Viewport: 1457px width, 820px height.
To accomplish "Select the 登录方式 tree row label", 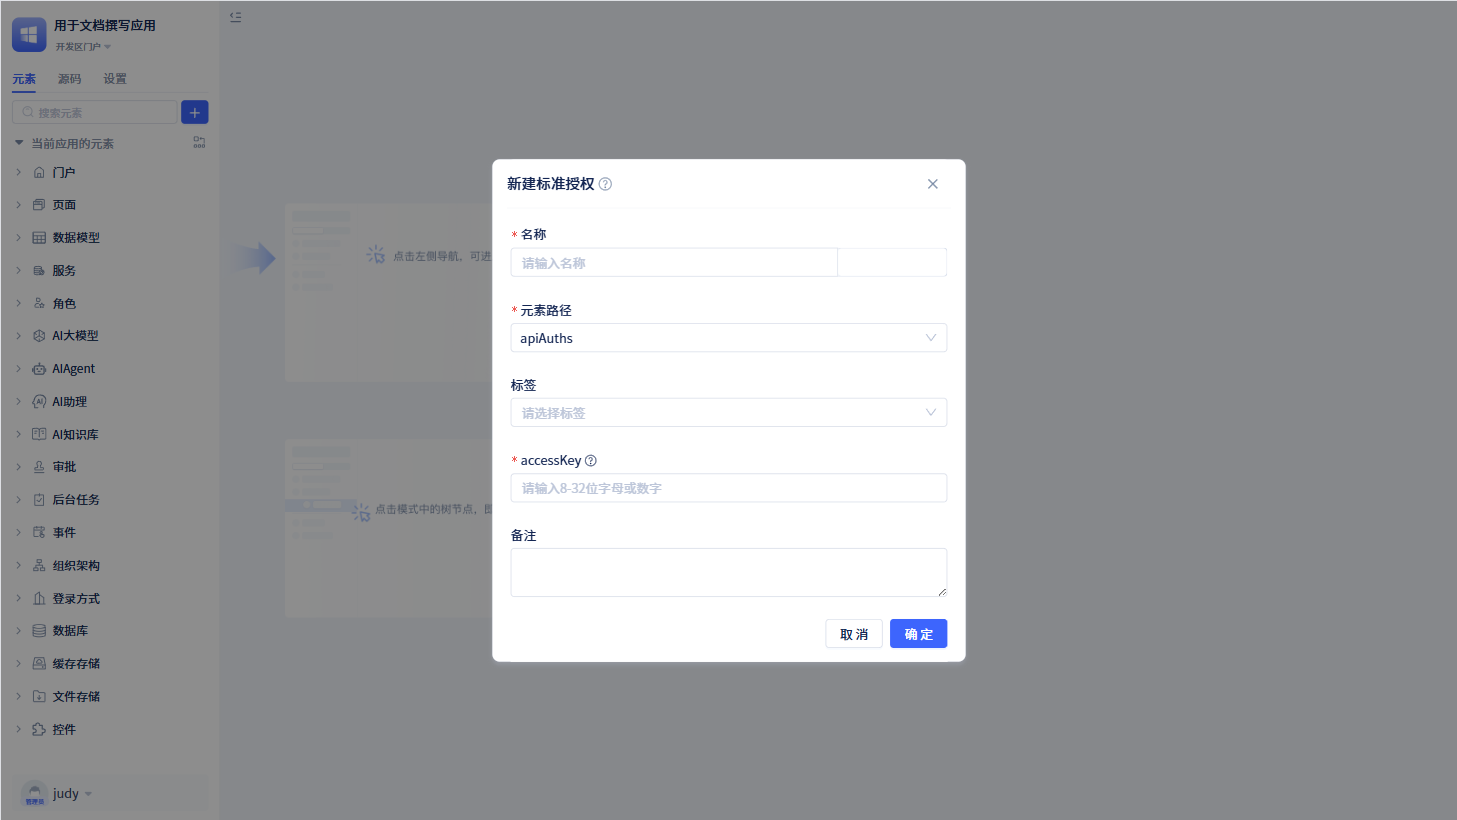I will 76,599.
